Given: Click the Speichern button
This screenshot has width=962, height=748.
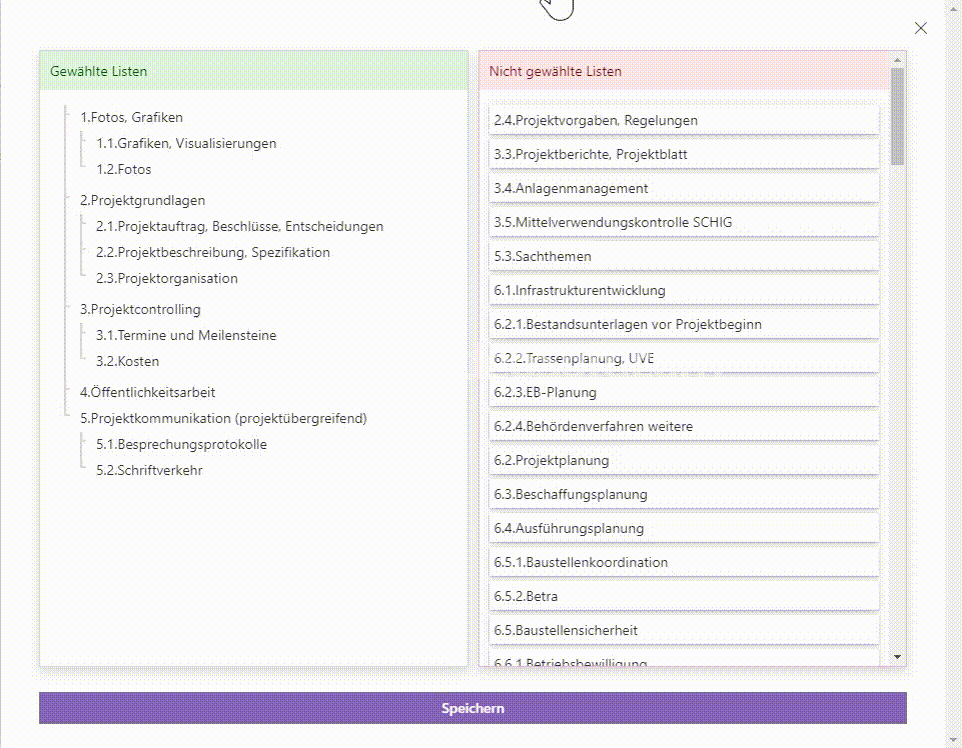Looking at the screenshot, I should [474, 707].
